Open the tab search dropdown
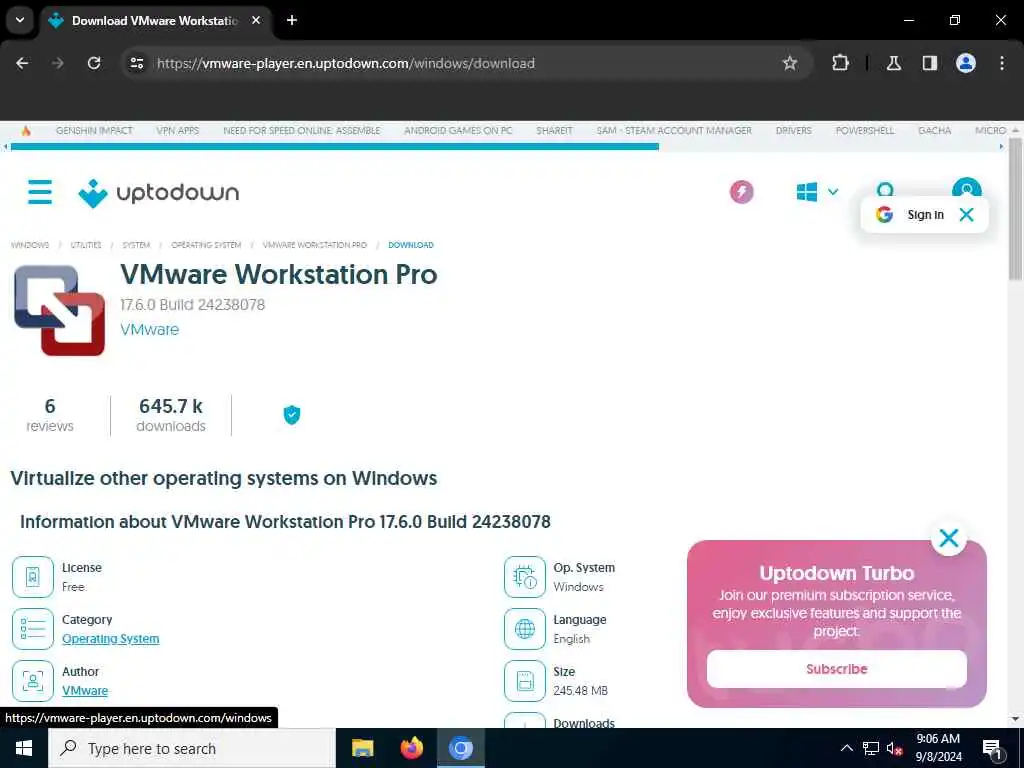 click(20, 20)
